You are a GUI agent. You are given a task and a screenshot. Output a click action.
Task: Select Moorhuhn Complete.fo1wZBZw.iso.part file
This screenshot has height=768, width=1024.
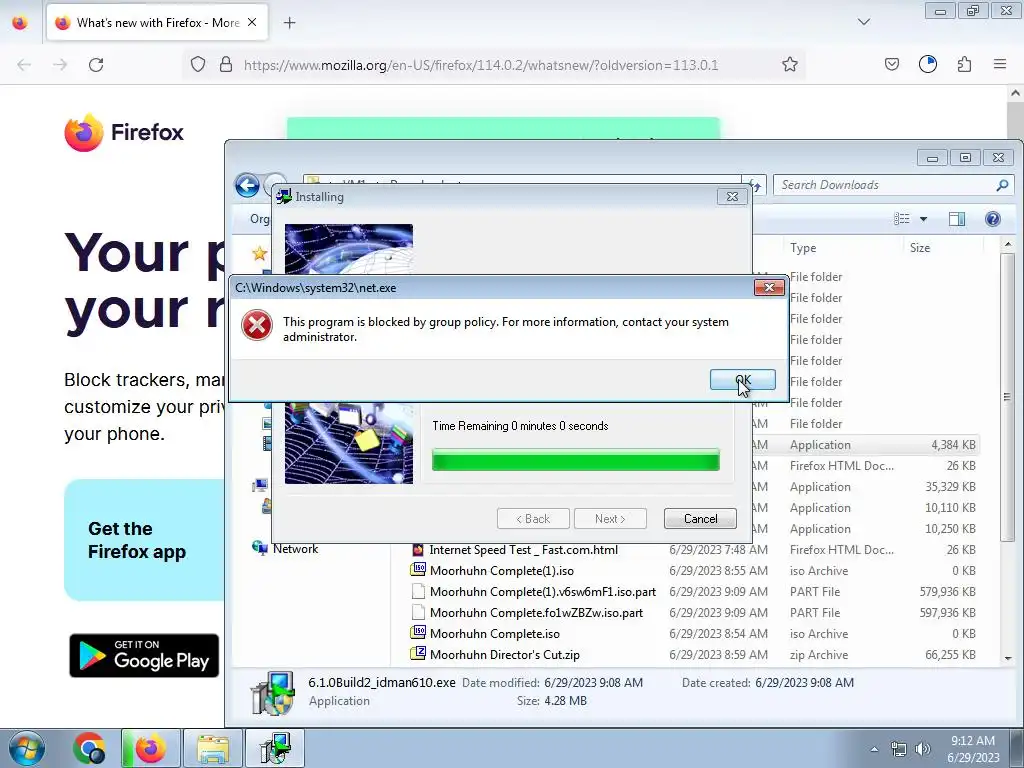coord(536,613)
